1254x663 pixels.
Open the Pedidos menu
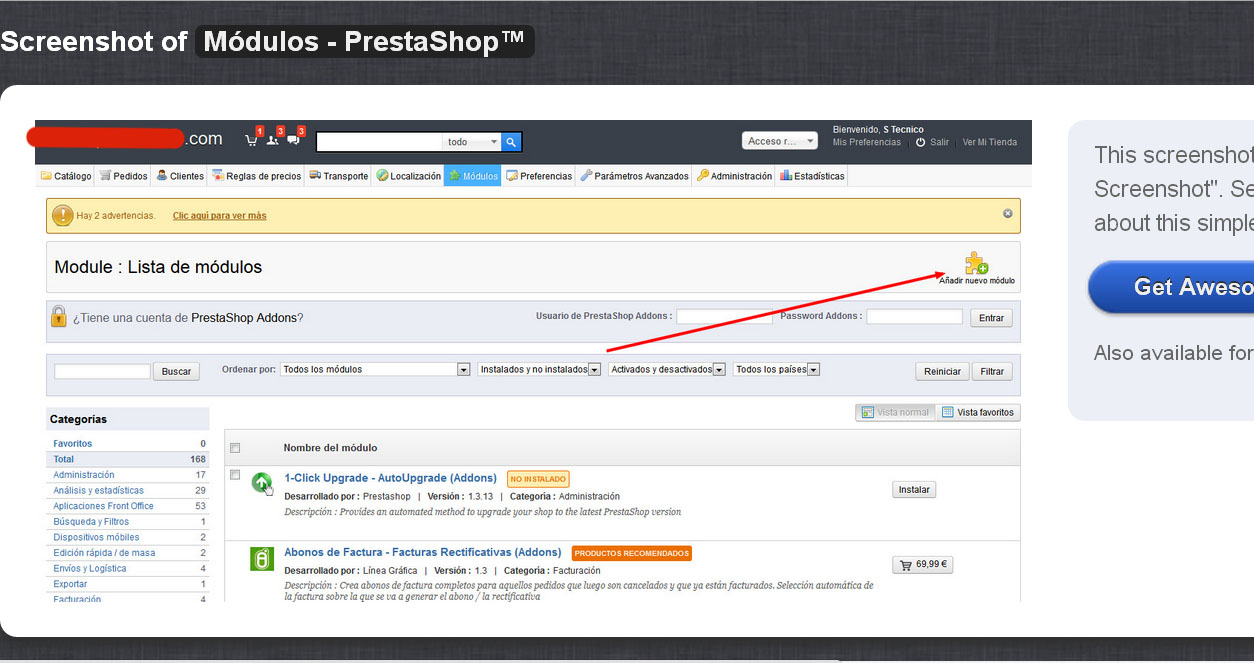[123, 176]
